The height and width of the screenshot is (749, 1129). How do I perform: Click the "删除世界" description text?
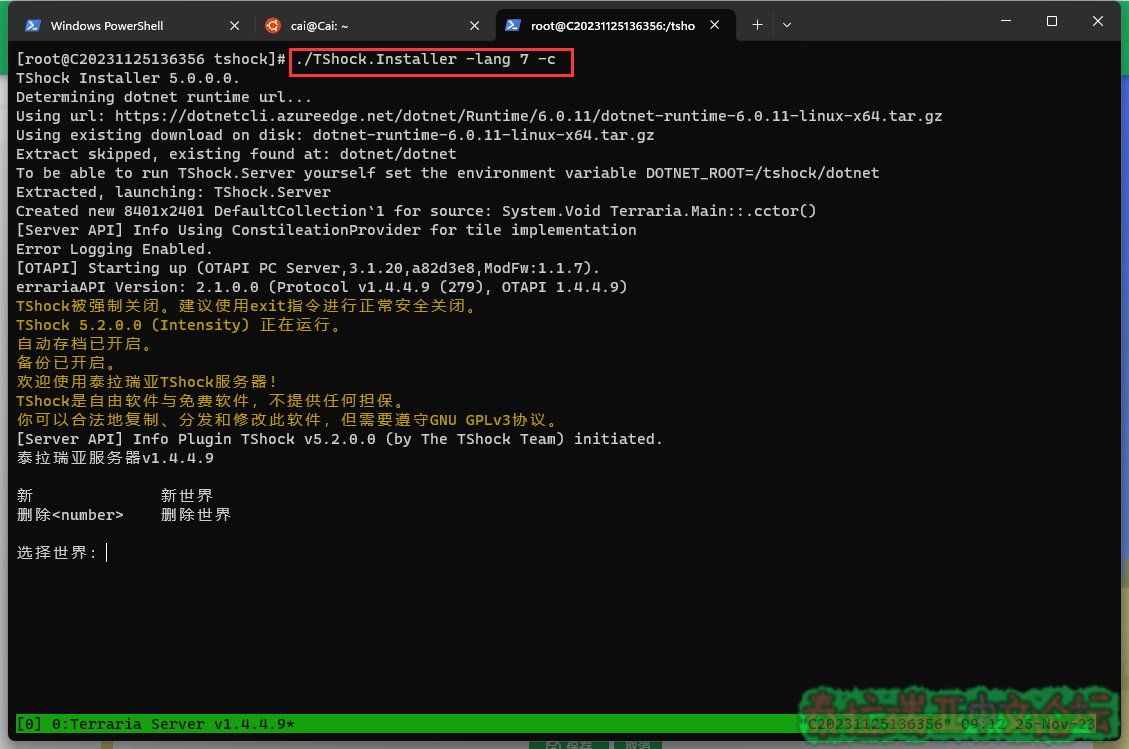pyautogui.click(x=196, y=515)
